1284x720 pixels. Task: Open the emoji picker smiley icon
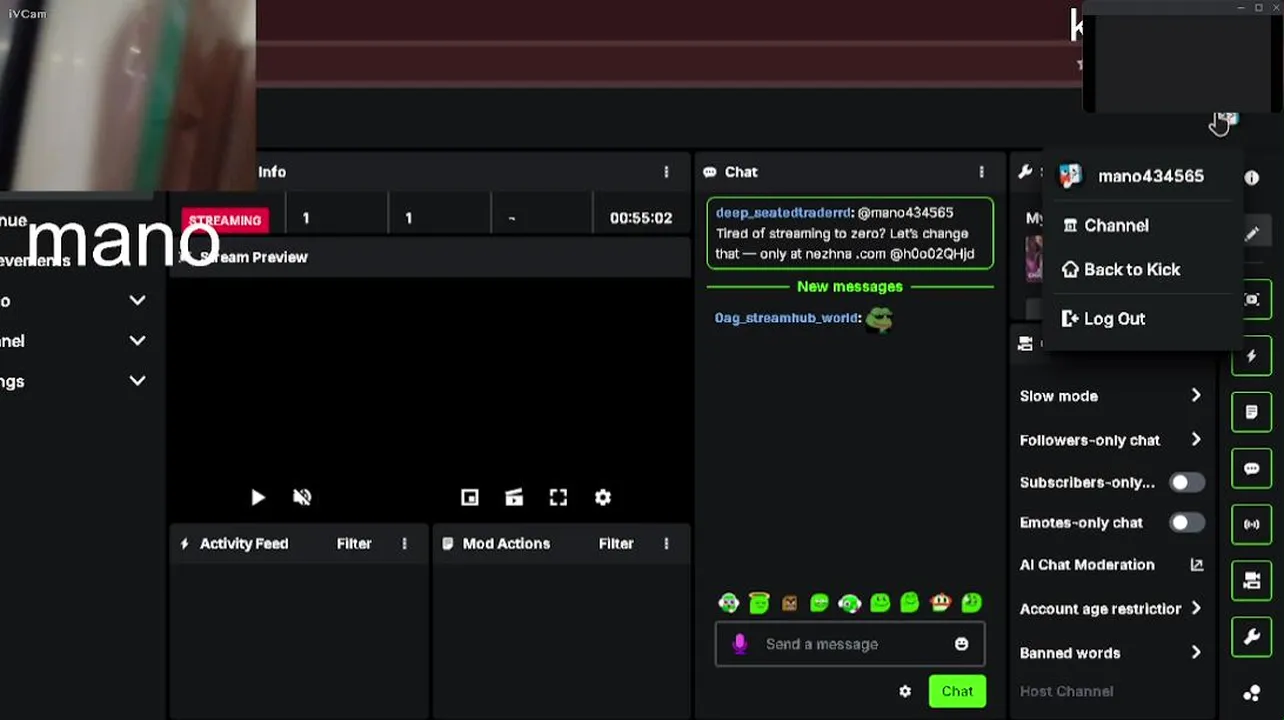(x=961, y=644)
